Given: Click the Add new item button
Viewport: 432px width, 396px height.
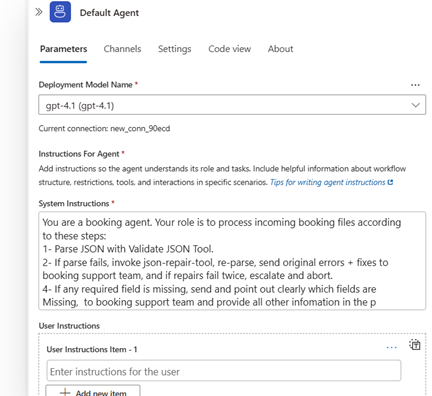Looking at the screenshot, I should pyautogui.click(x=93, y=391).
